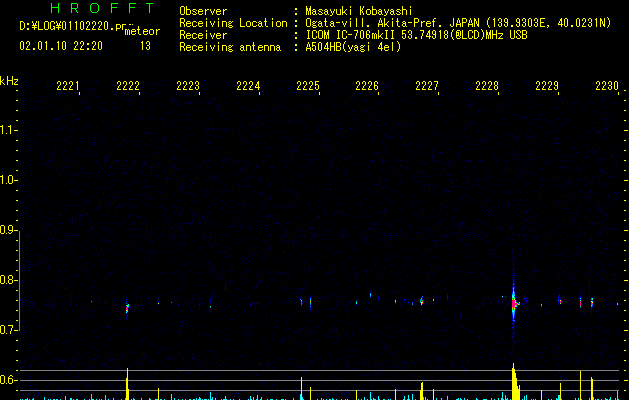
Task: Click the Observer label
Action: [203, 11]
